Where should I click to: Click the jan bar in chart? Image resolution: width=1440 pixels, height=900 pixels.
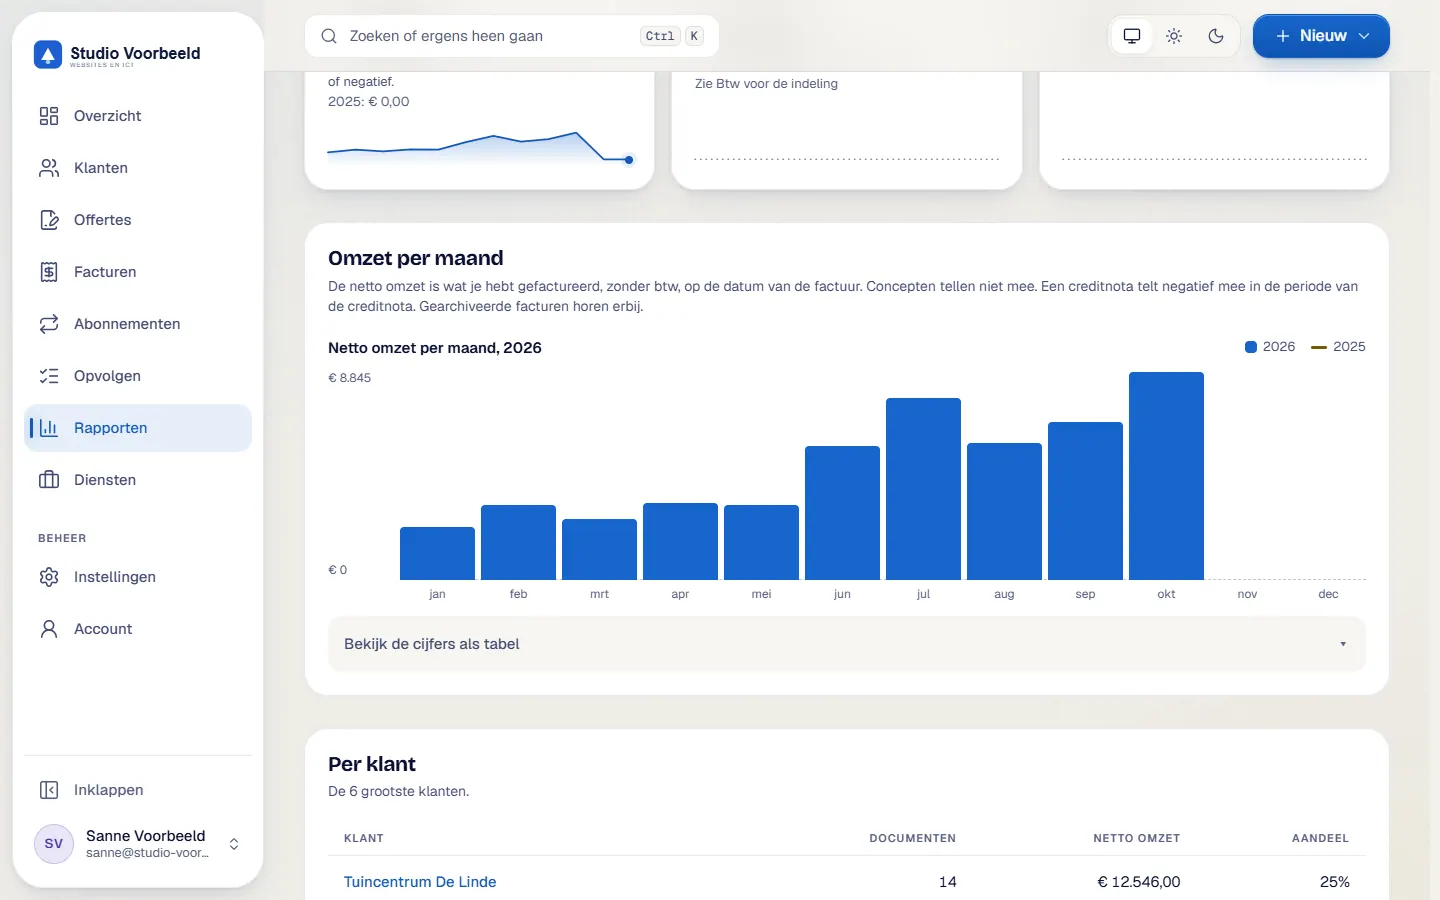437,553
